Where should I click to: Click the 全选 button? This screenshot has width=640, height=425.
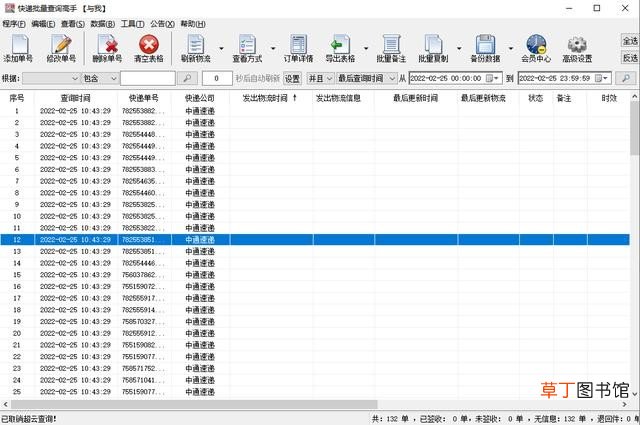[630, 41]
